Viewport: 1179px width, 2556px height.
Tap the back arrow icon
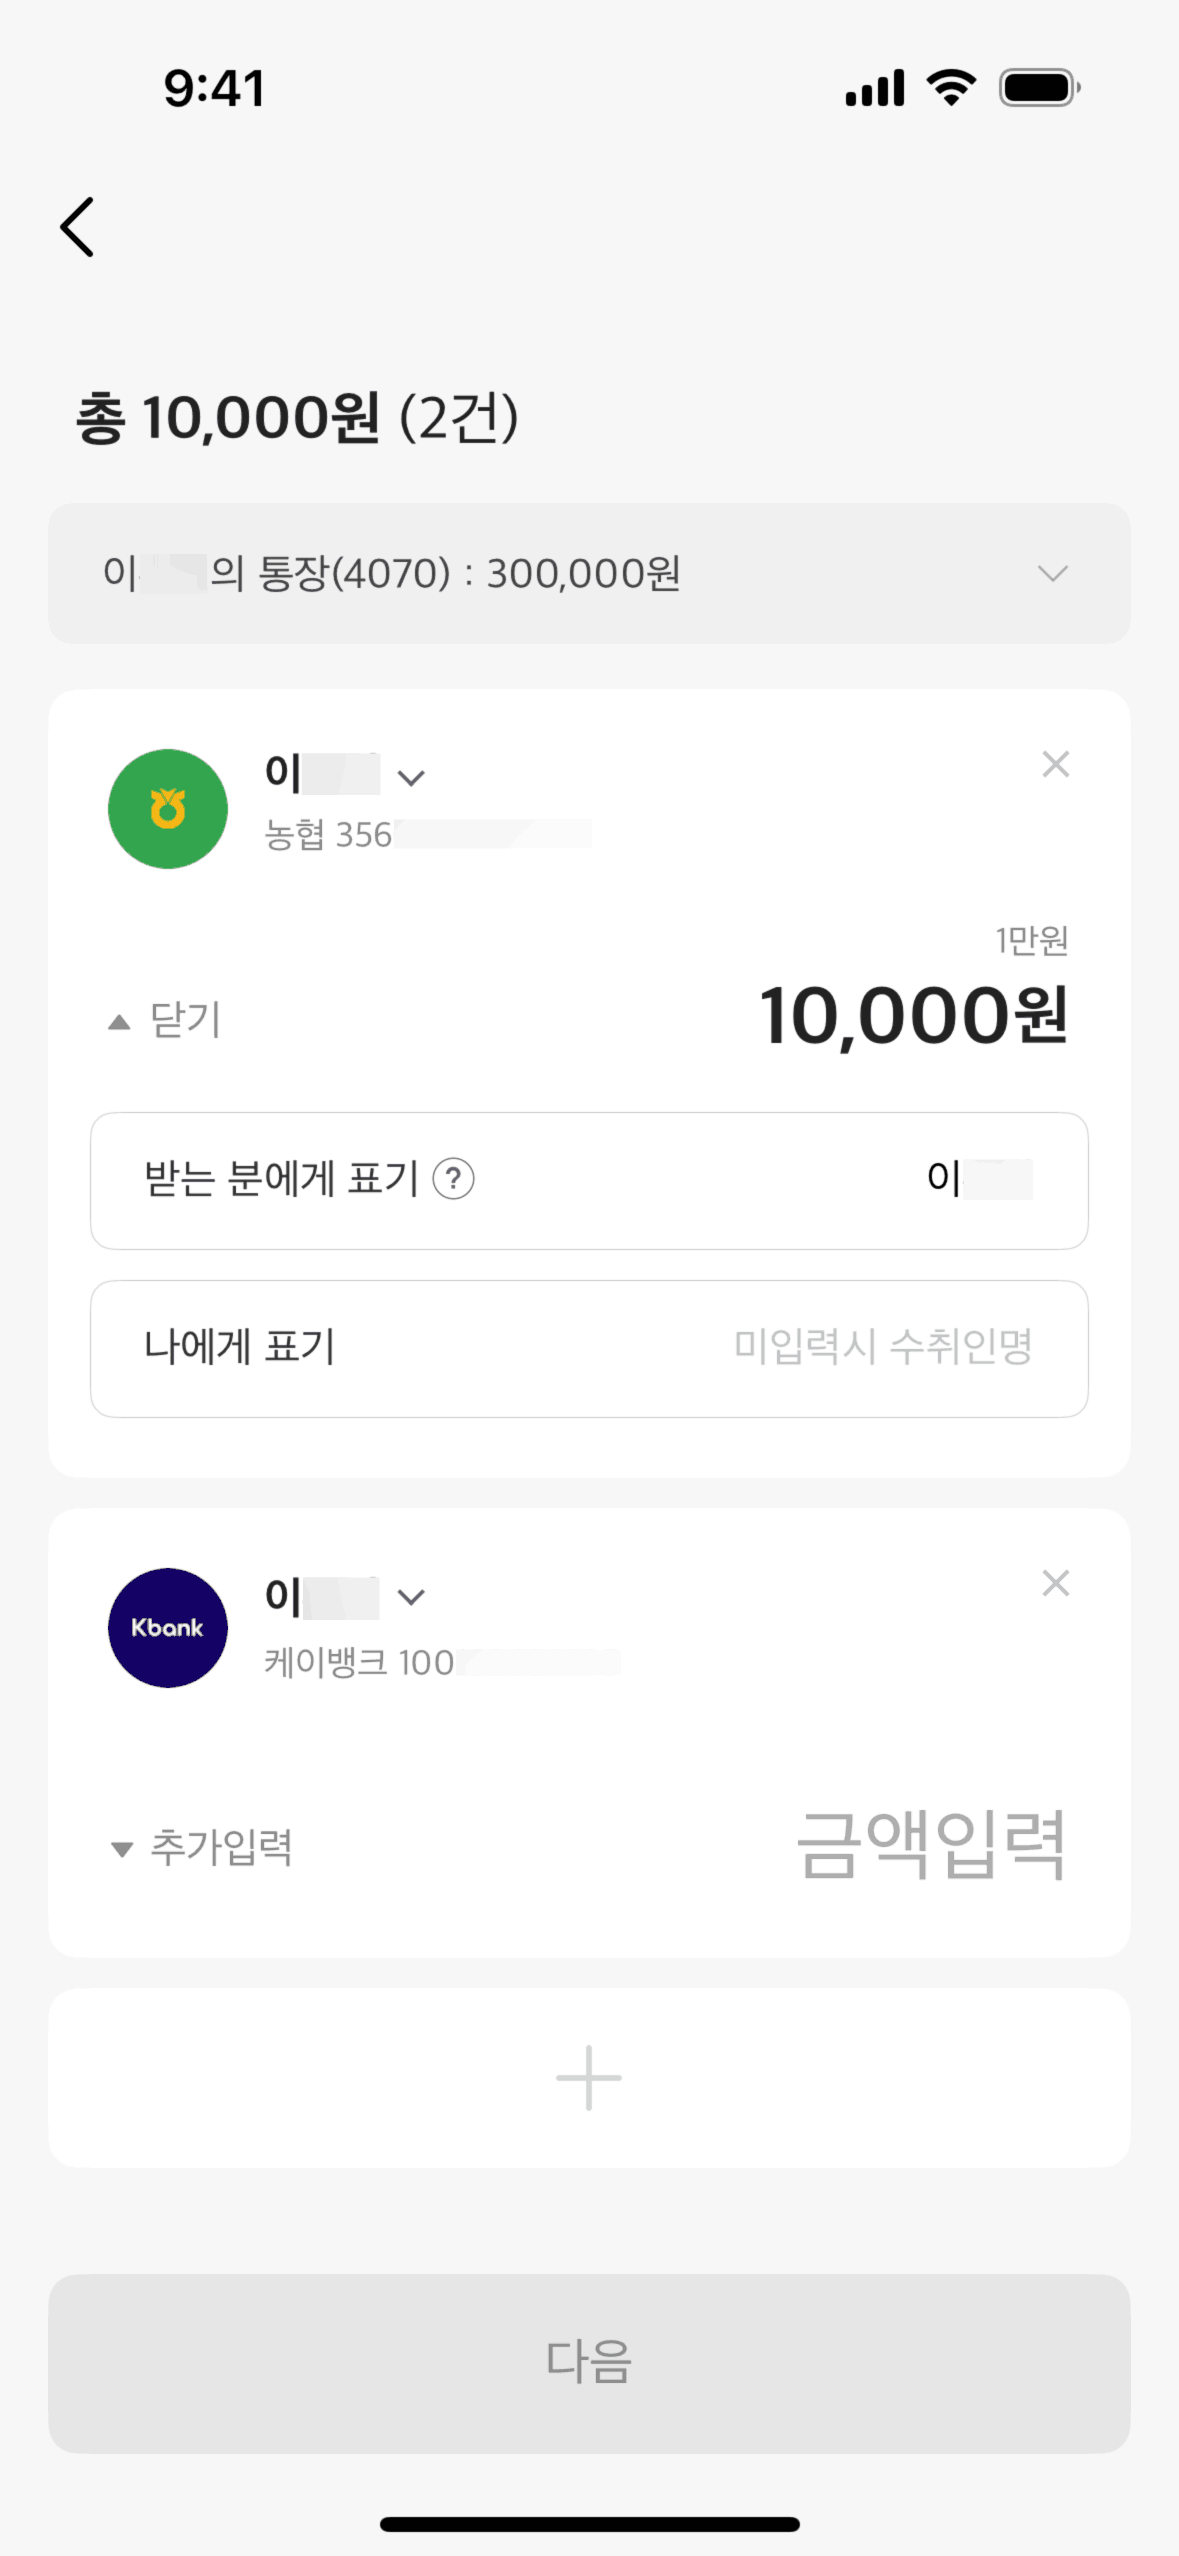click(x=78, y=227)
